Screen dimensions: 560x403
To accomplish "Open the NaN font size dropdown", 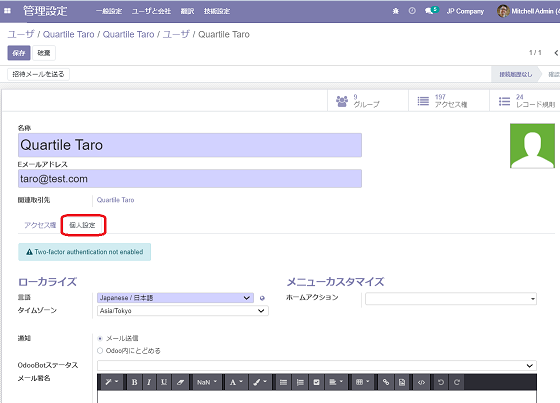I will (207, 382).
